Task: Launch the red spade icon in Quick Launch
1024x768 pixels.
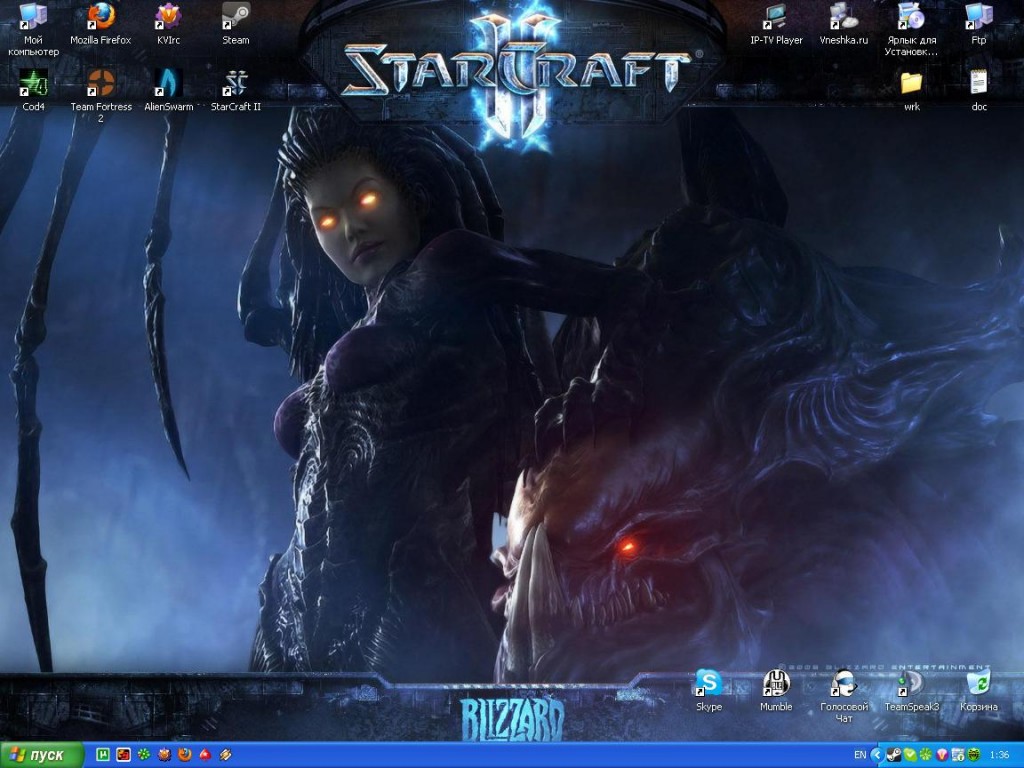Action: (x=205, y=755)
